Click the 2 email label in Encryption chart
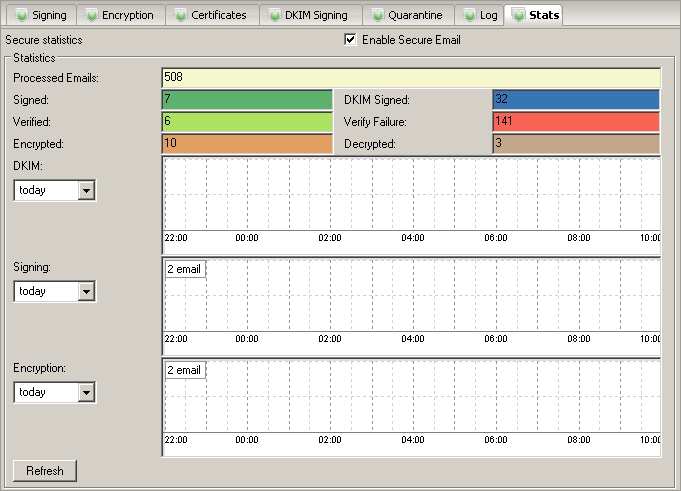 click(x=185, y=370)
